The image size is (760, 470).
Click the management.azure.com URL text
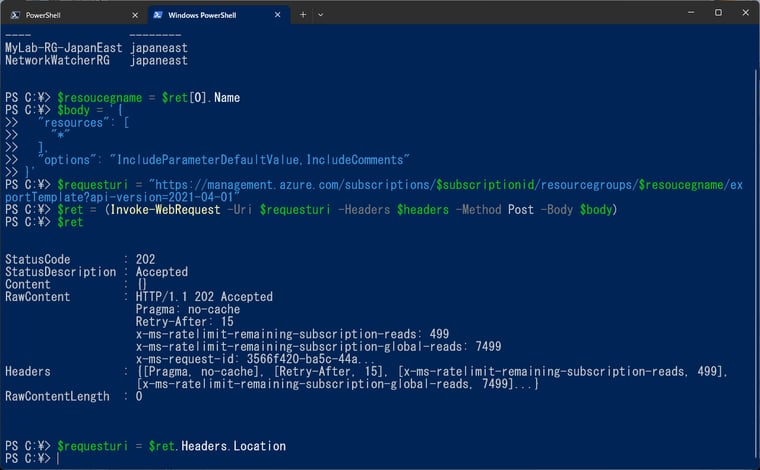(x=273, y=185)
